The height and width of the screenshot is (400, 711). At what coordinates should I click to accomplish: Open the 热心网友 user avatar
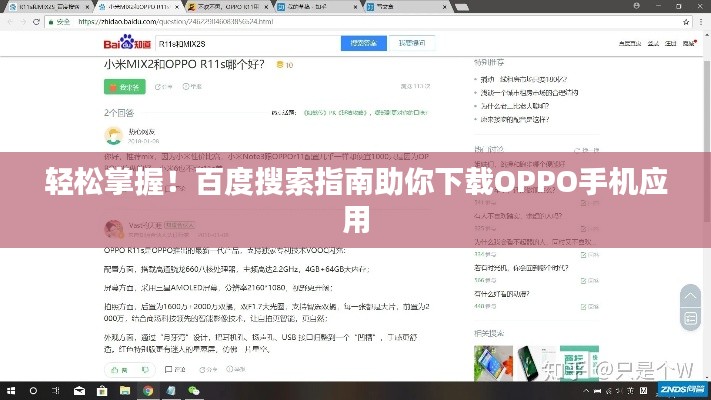[113, 136]
